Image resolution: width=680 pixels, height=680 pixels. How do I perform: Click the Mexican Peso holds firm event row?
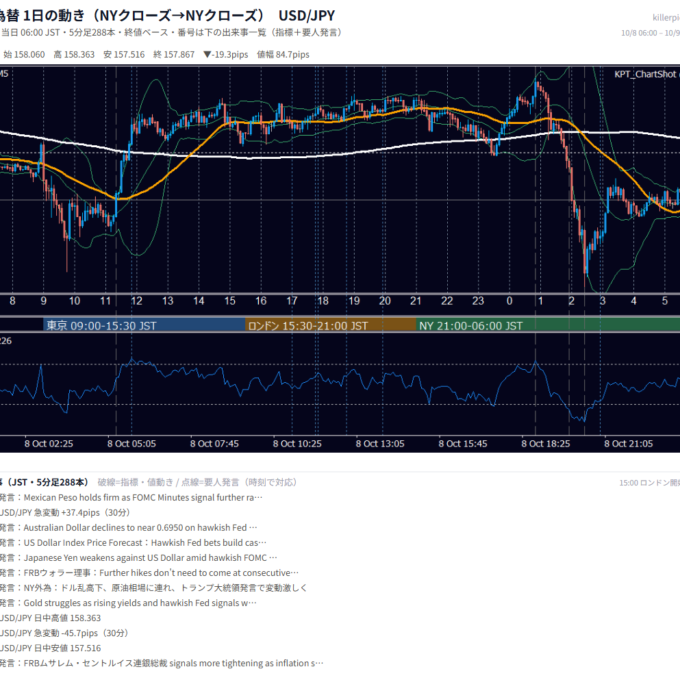coord(131,498)
